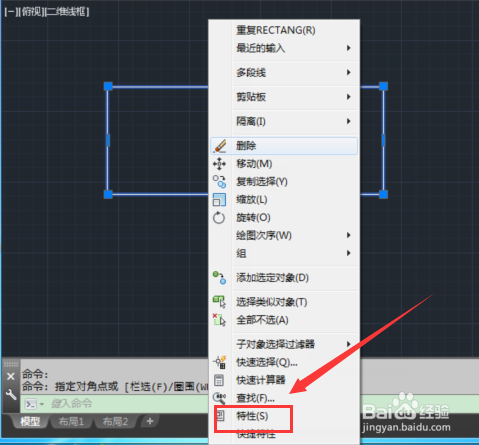Screen dimensions: 479x445
Task: Click the eraser icon beside 删除
Action: pos(220,146)
